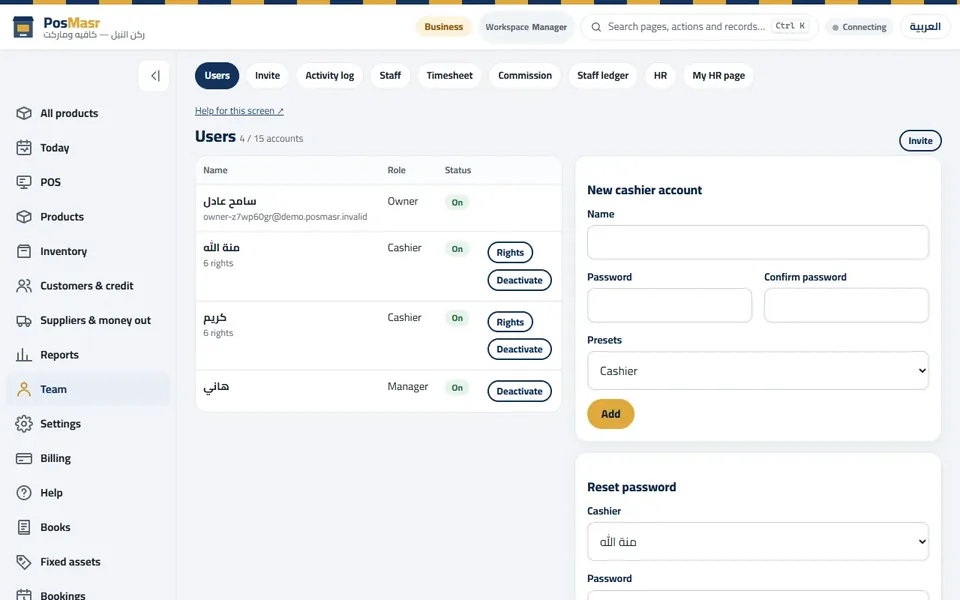The image size is (960, 600).
Task: Click the yellow Add button
Action: coord(610,414)
